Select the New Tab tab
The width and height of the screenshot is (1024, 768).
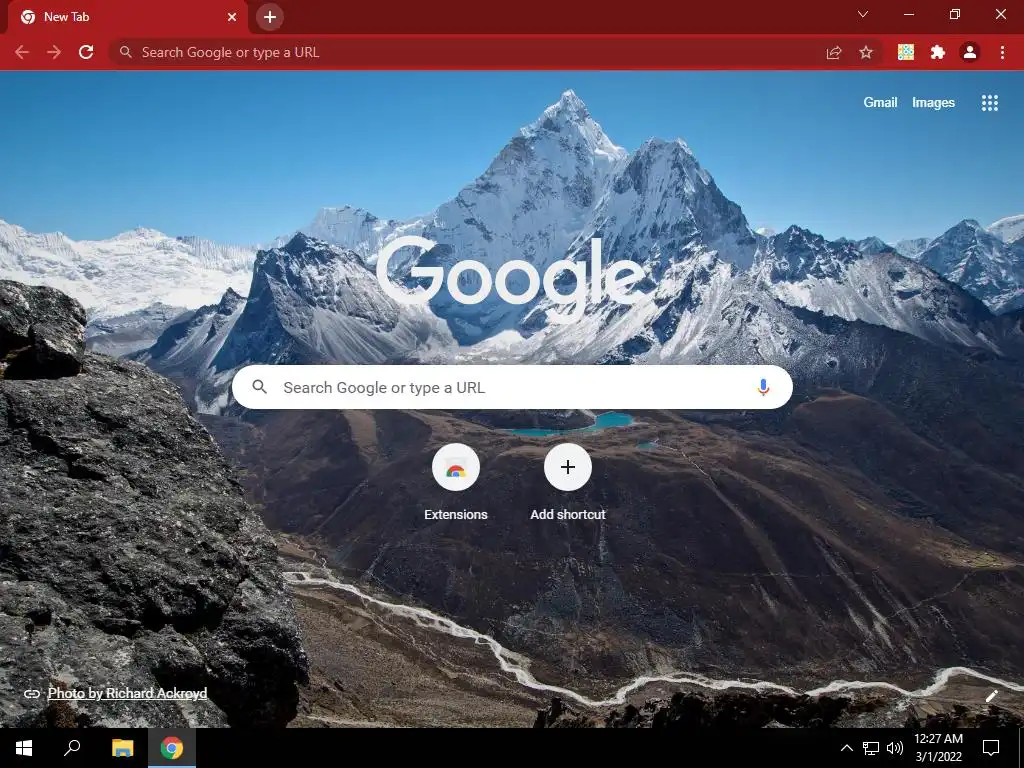127,17
